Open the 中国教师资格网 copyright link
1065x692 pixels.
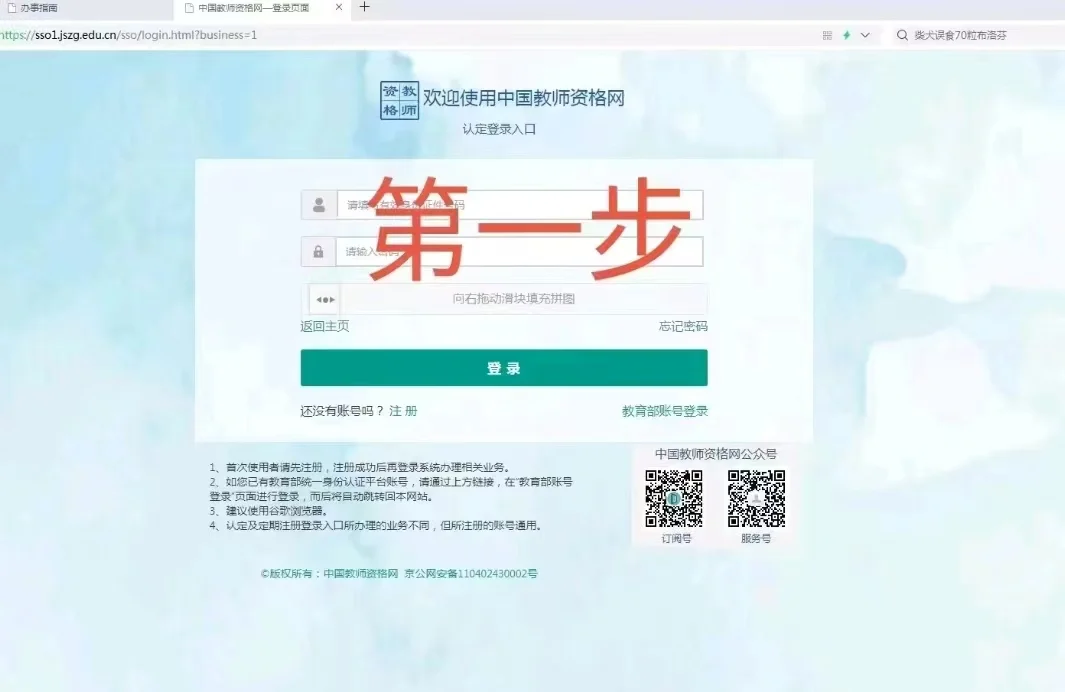pyautogui.click(x=361, y=574)
